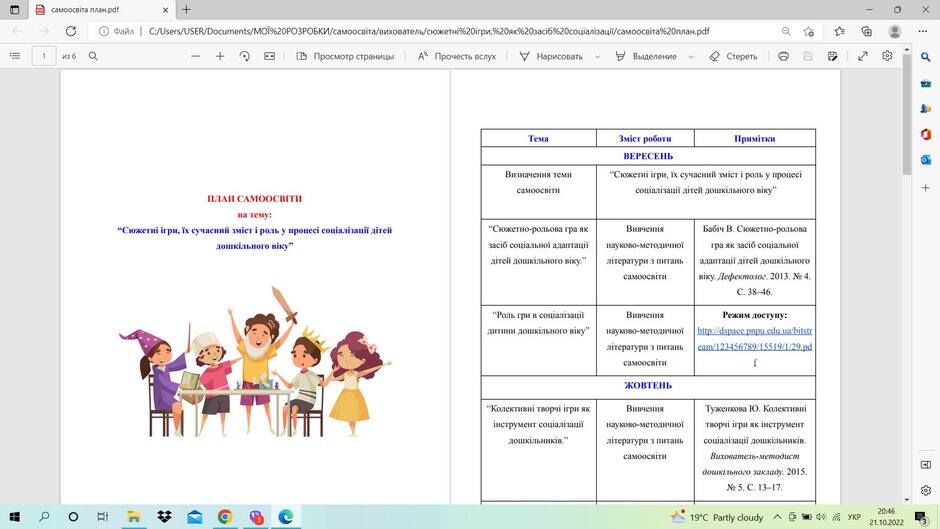The height and width of the screenshot is (529, 940).
Task: Open the table of contents sidebar icon
Action: [15, 56]
